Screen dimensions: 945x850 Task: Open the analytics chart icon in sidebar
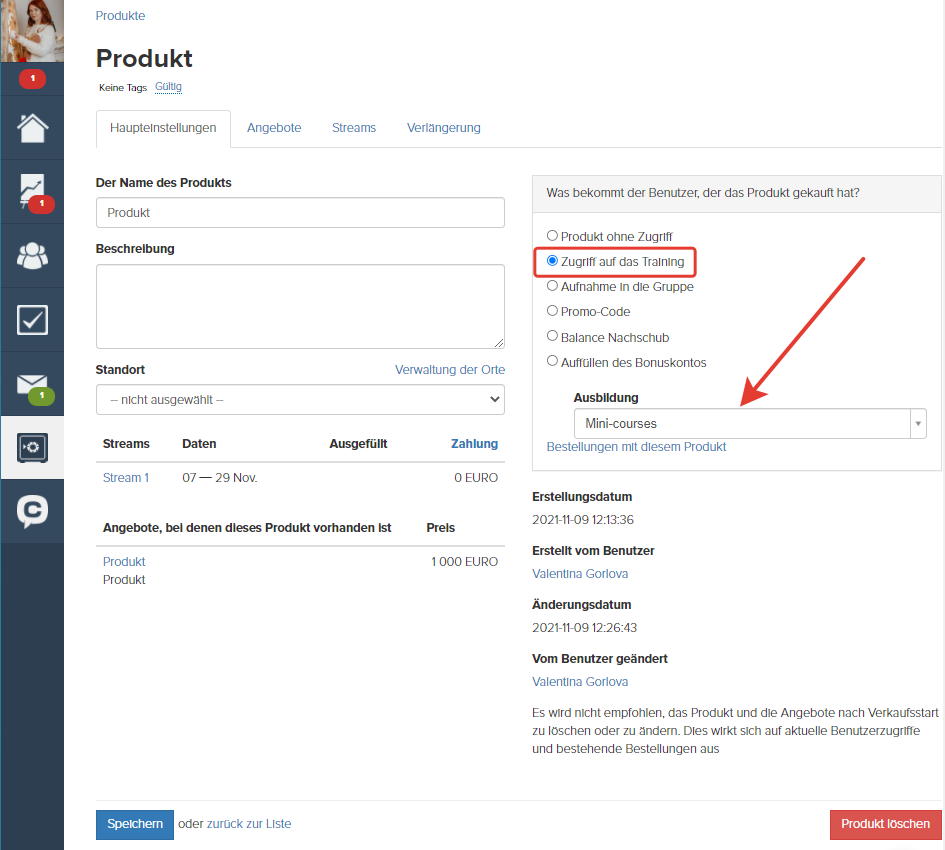click(x=32, y=192)
